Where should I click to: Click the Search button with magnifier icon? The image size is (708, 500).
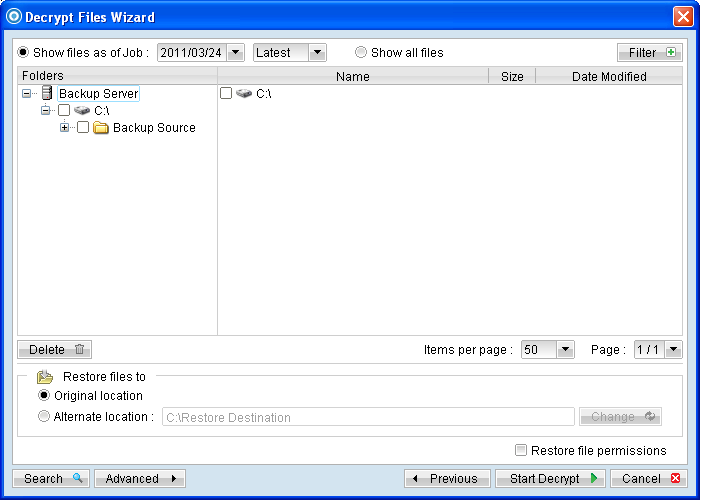point(52,479)
